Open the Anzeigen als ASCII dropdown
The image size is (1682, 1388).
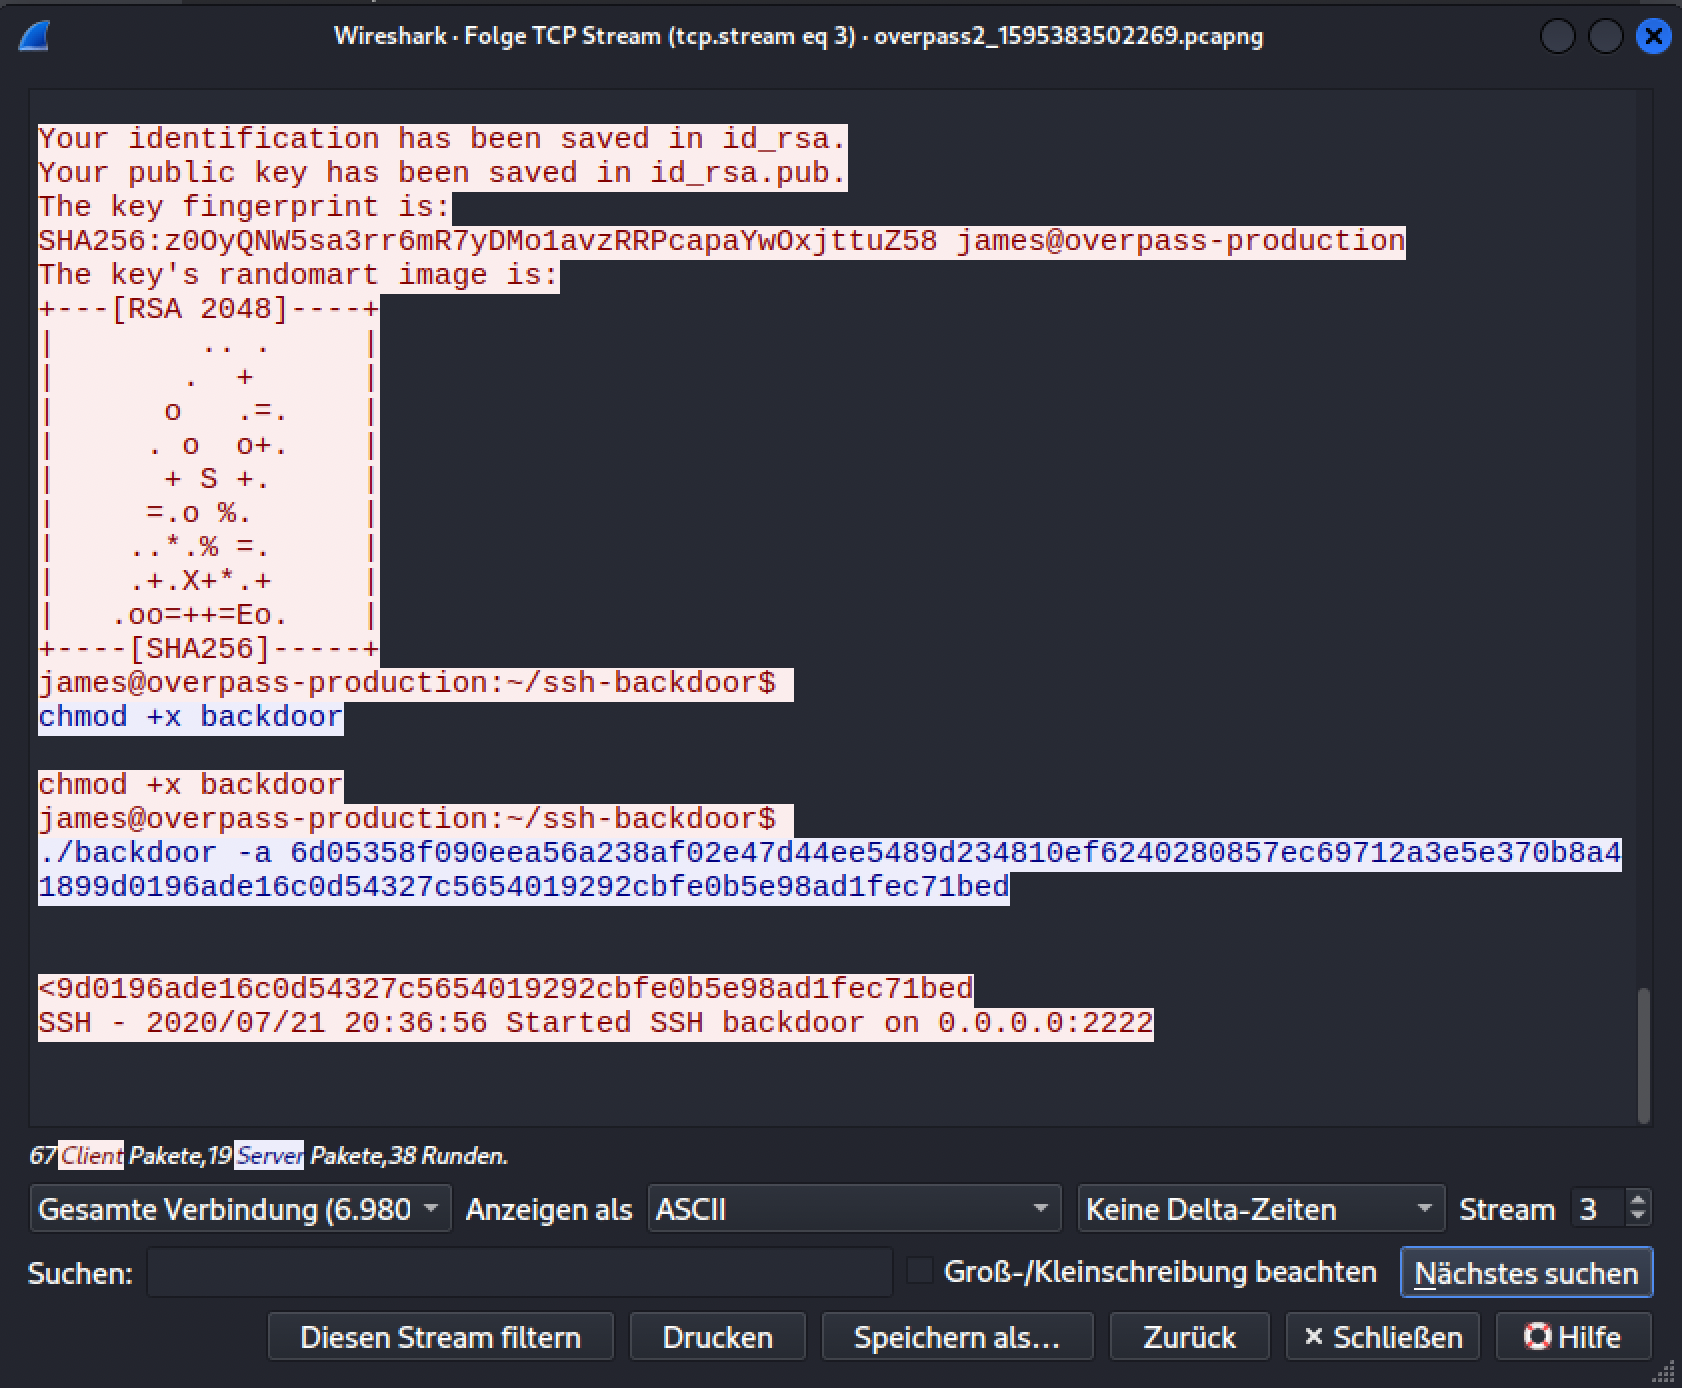tap(854, 1209)
